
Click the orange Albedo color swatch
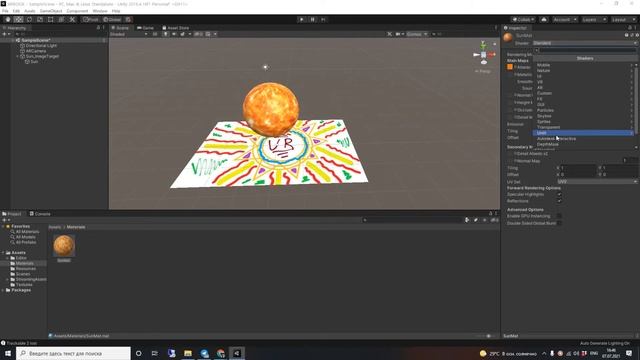coord(510,67)
